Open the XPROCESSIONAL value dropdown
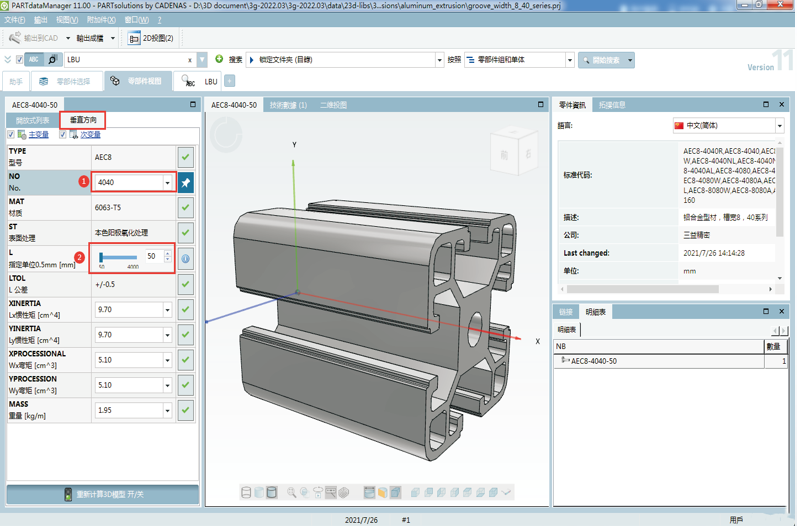Screen dimensions: 797x526 click(167, 360)
